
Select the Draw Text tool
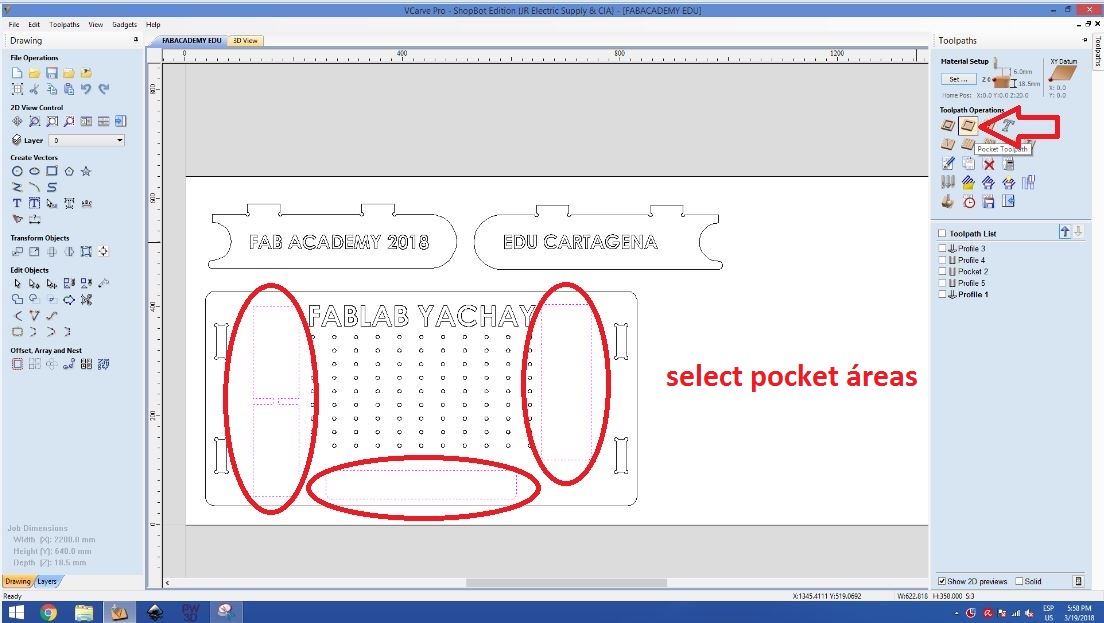(x=17, y=203)
